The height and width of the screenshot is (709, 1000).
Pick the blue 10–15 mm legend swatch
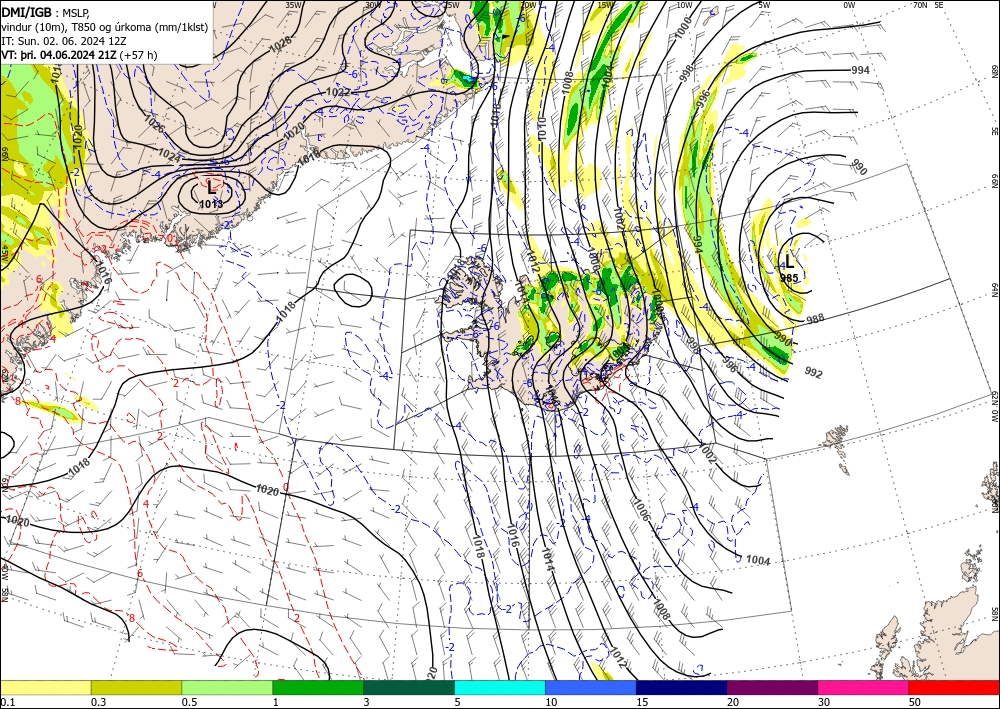click(591, 687)
